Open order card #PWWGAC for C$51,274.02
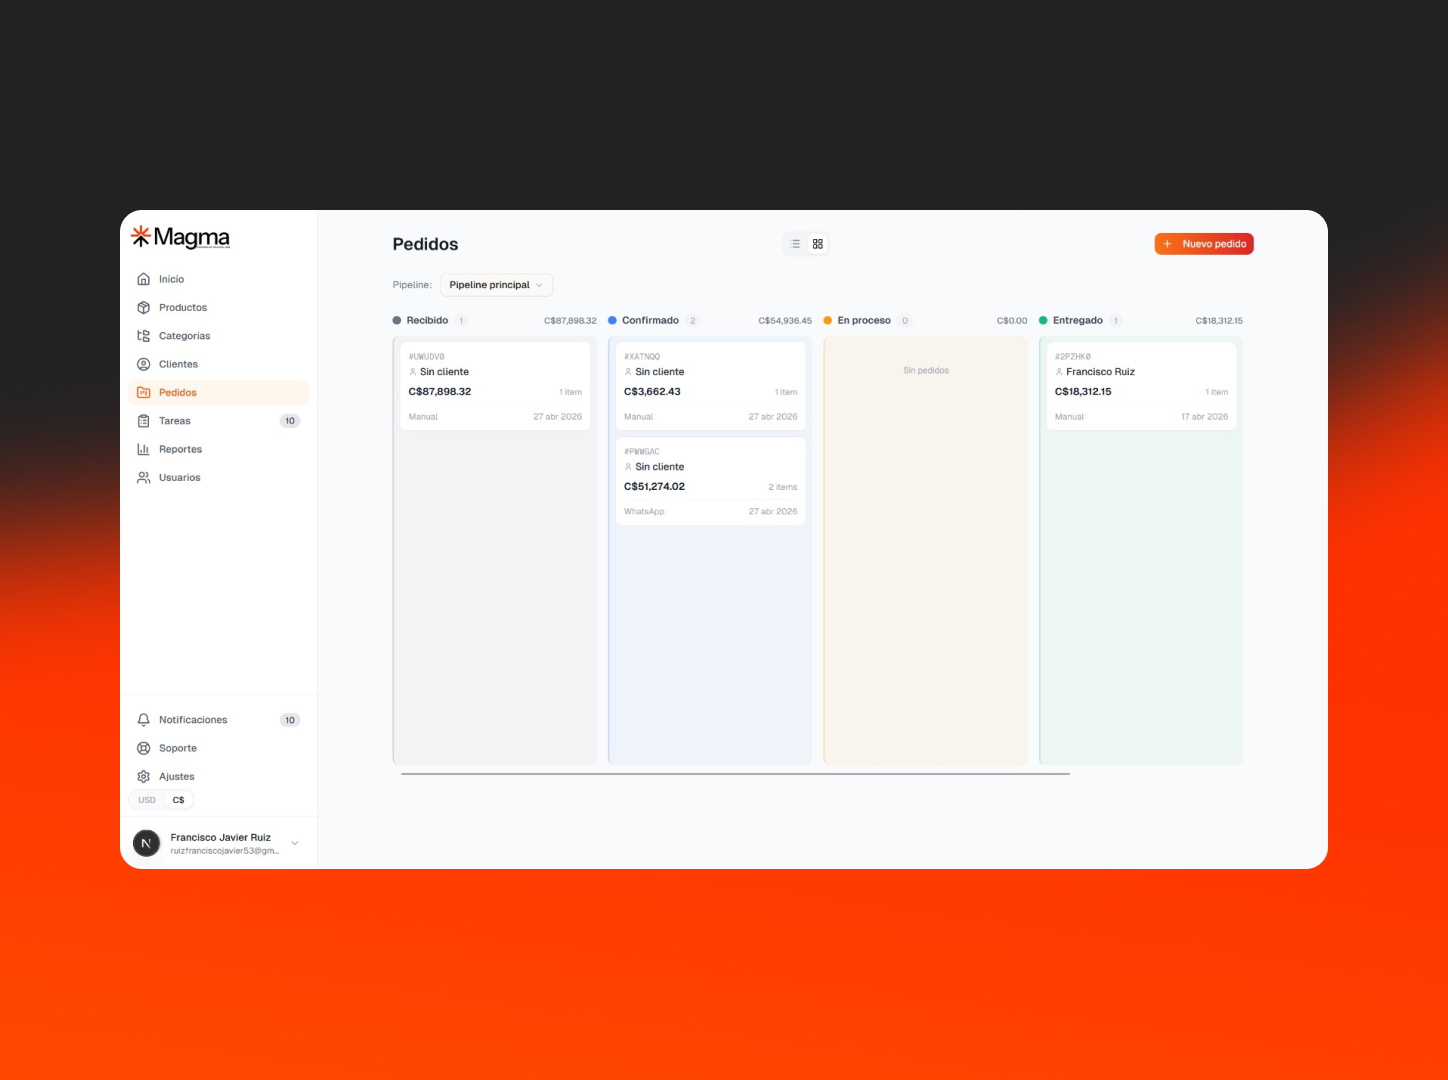 (710, 481)
